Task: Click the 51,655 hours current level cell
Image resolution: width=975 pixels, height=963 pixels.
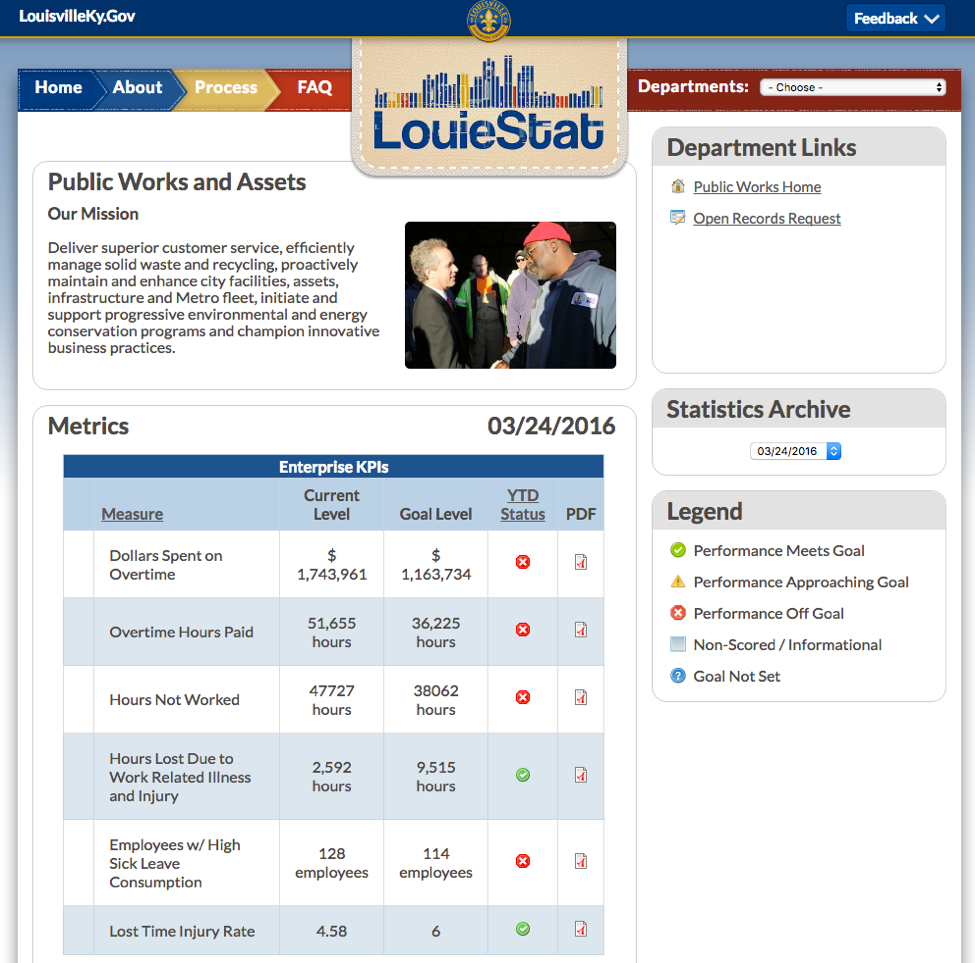Action: pyautogui.click(x=331, y=632)
